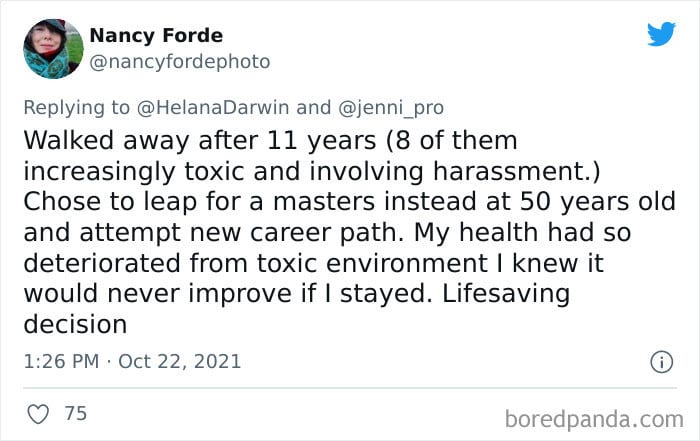
Task: Click the 1:26 PM timestamp
Action: tap(61, 361)
